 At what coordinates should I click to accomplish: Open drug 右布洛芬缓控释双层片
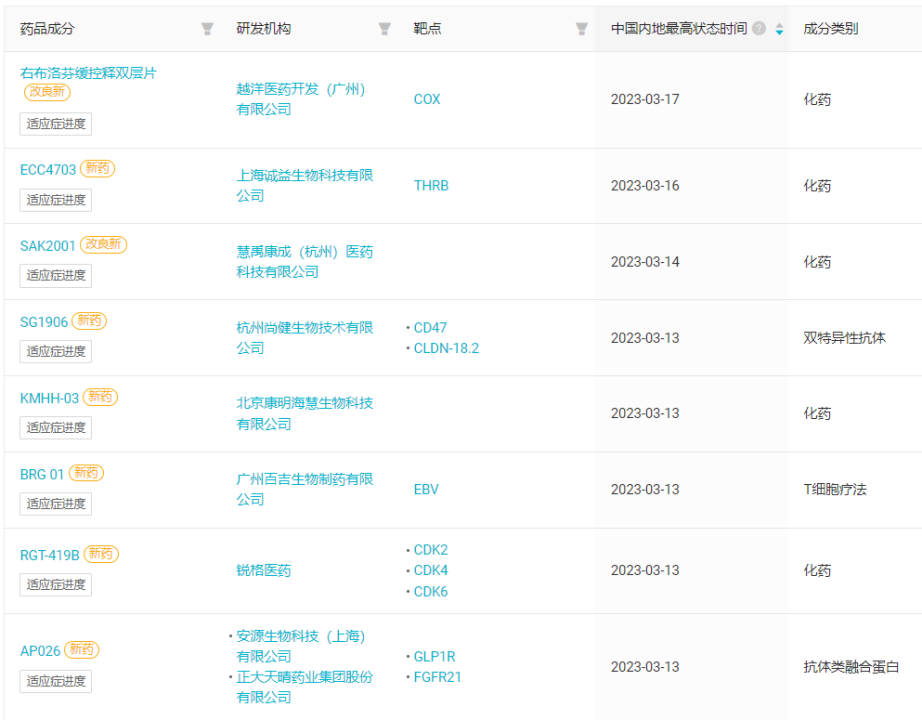(88, 73)
